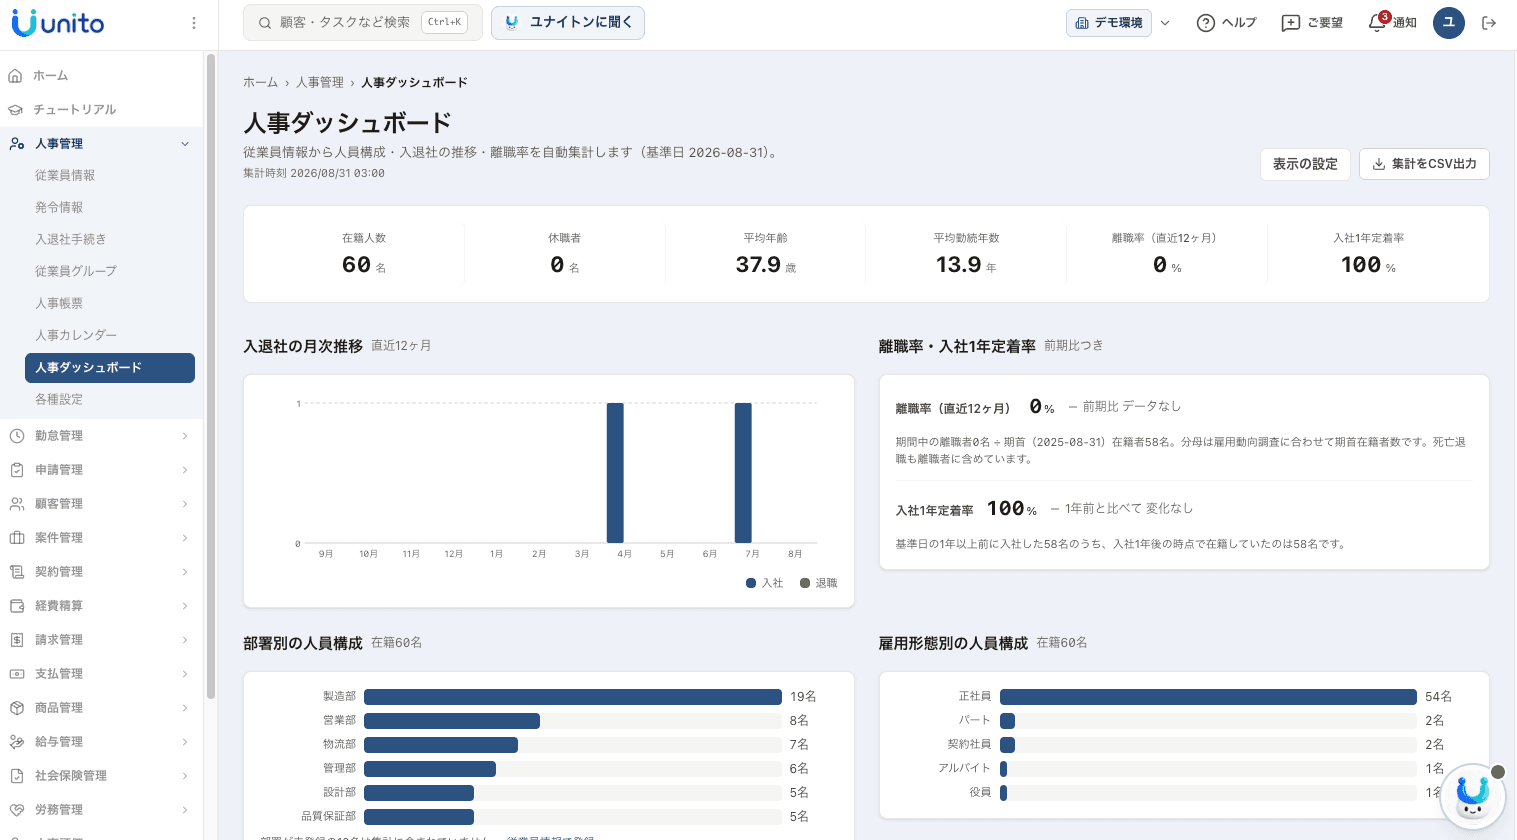Go to ホーム via breadcrumb
The width and height of the screenshot is (1517, 840).
click(x=260, y=83)
